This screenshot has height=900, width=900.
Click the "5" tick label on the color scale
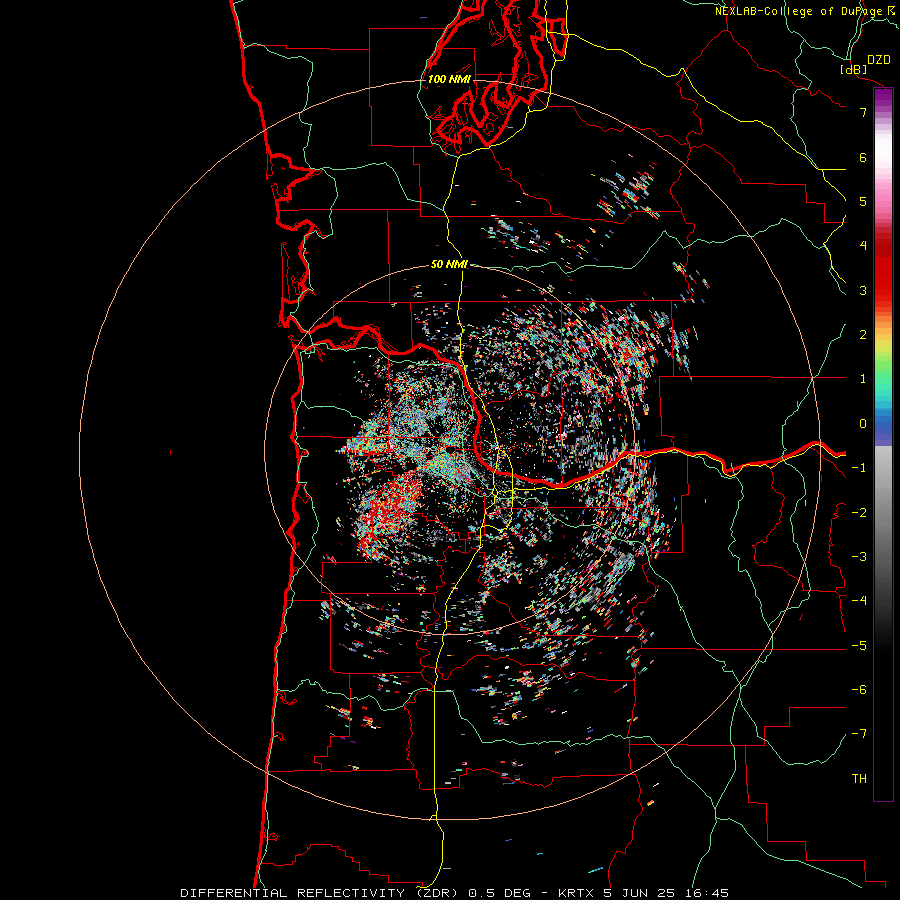coord(863,201)
